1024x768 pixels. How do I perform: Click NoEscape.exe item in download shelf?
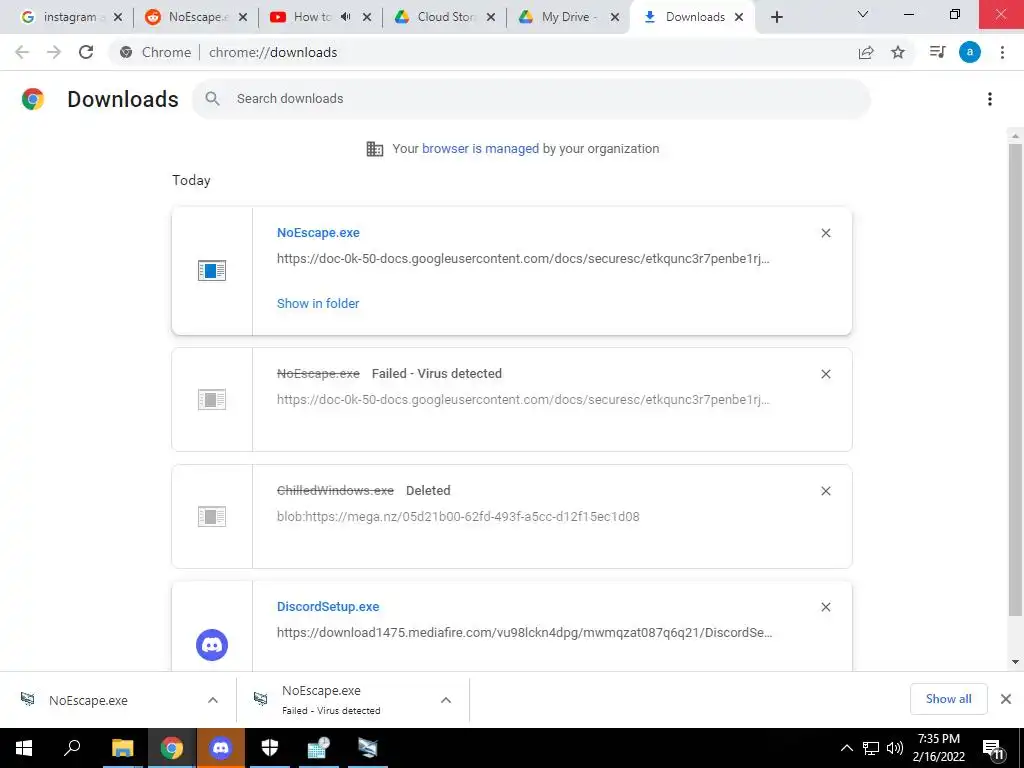(88, 700)
